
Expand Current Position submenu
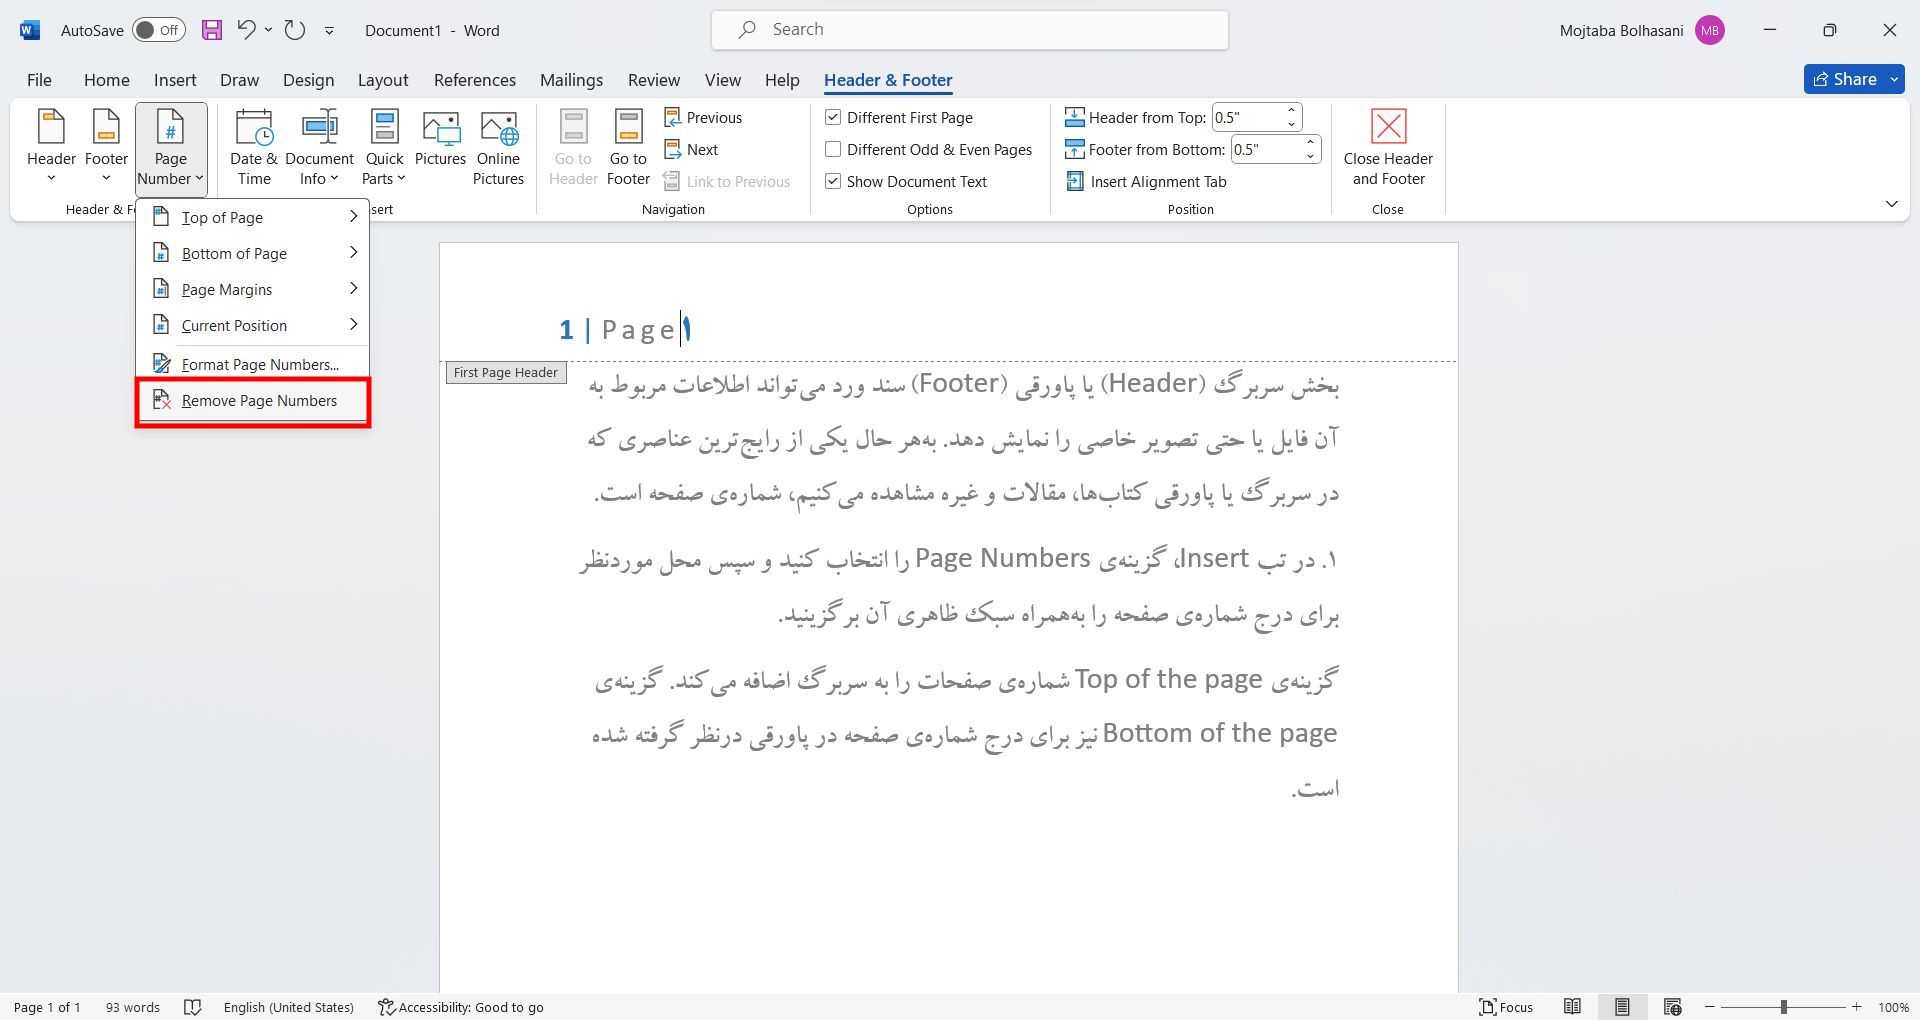(x=253, y=326)
